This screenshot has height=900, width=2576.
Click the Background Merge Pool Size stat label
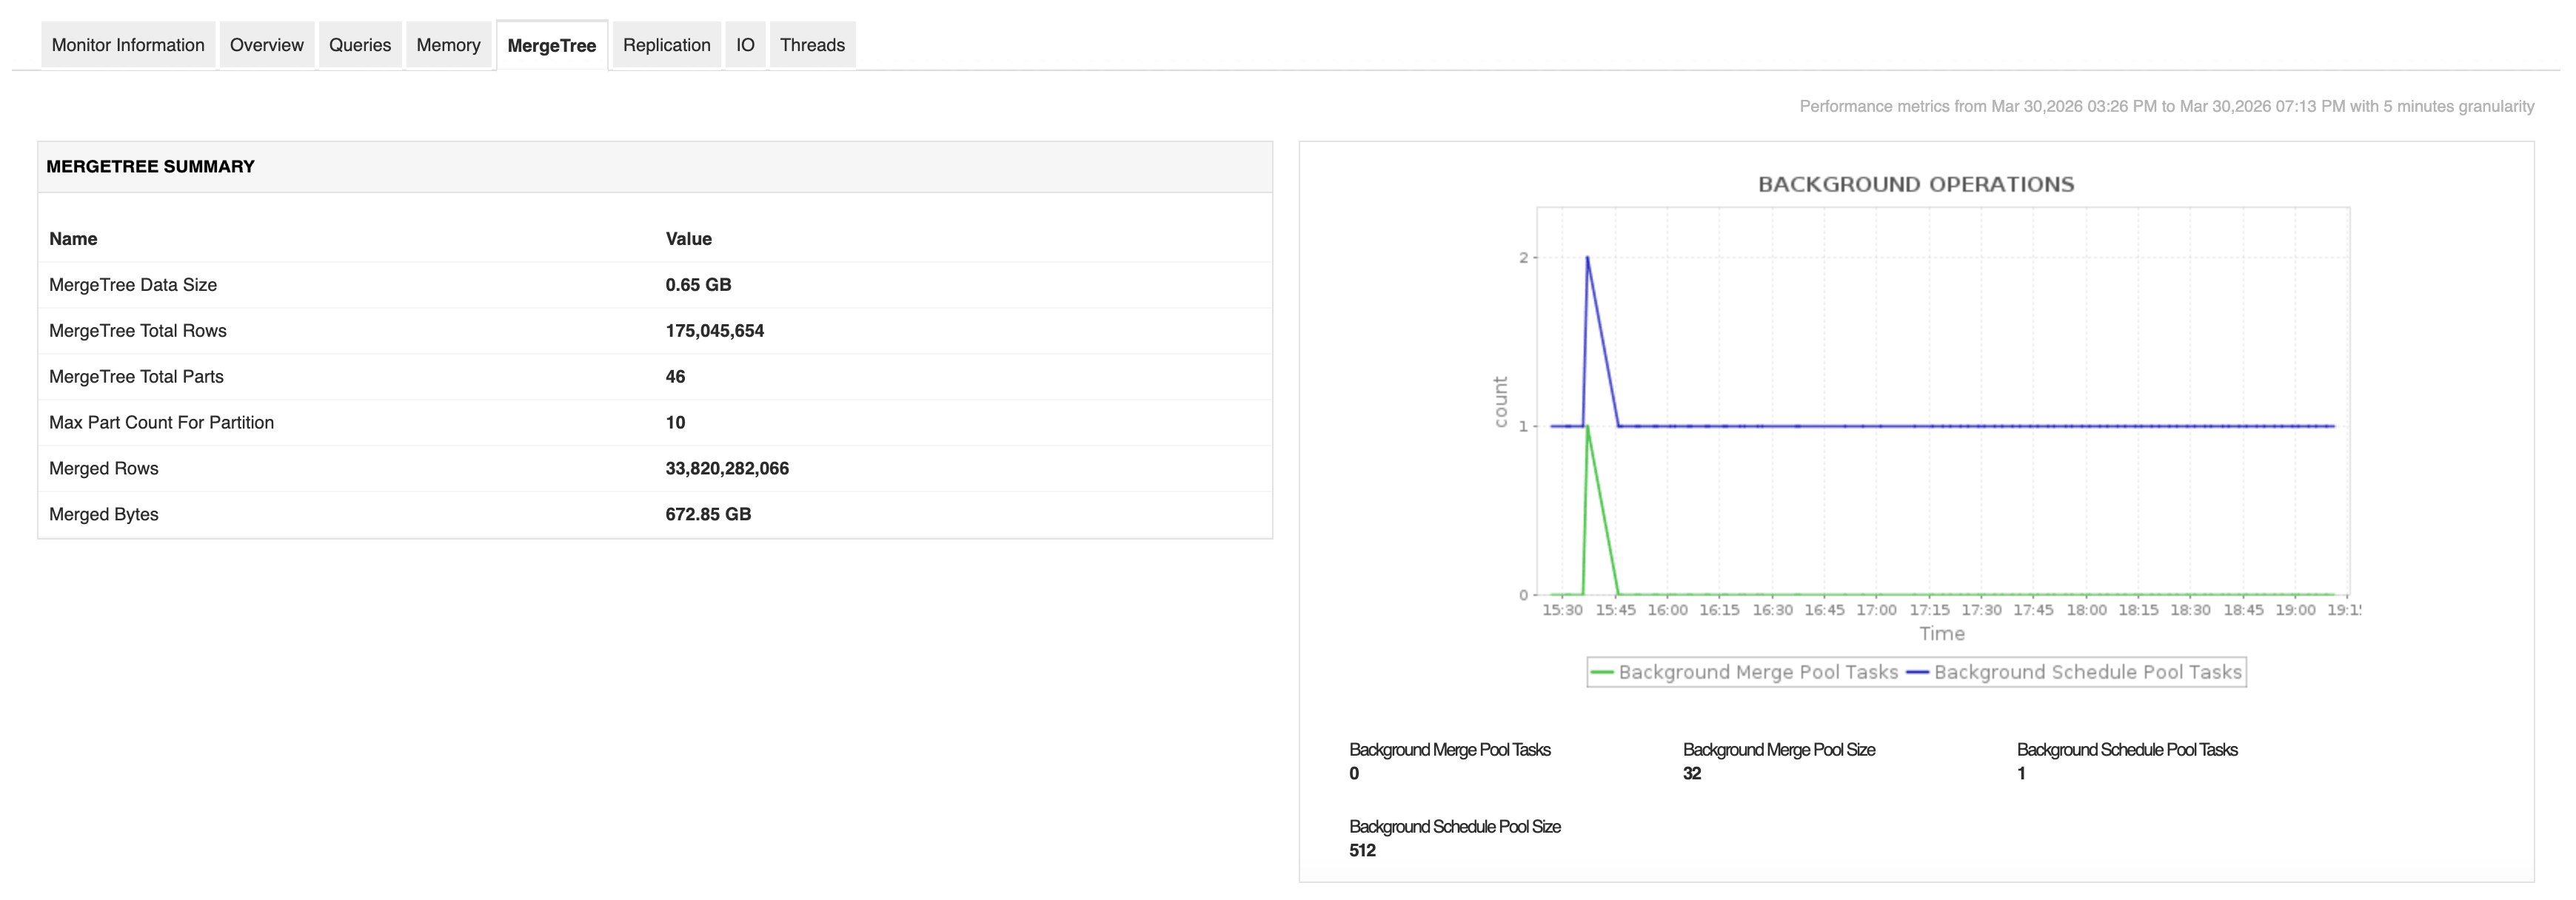pyautogui.click(x=1779, y=750)
